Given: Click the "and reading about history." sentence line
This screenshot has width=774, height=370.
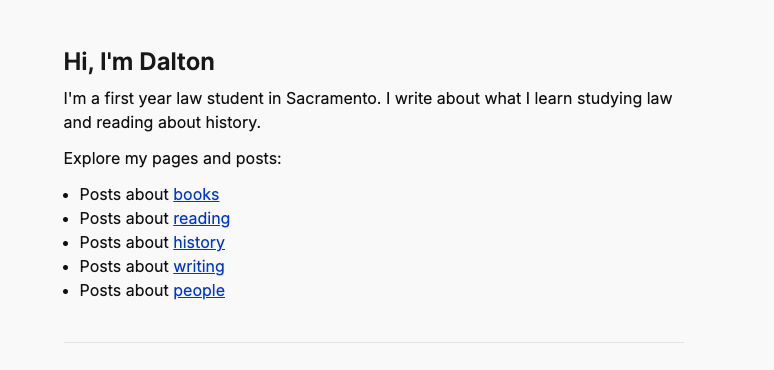Looking at the screenshot, I should (x=162, y=123).
